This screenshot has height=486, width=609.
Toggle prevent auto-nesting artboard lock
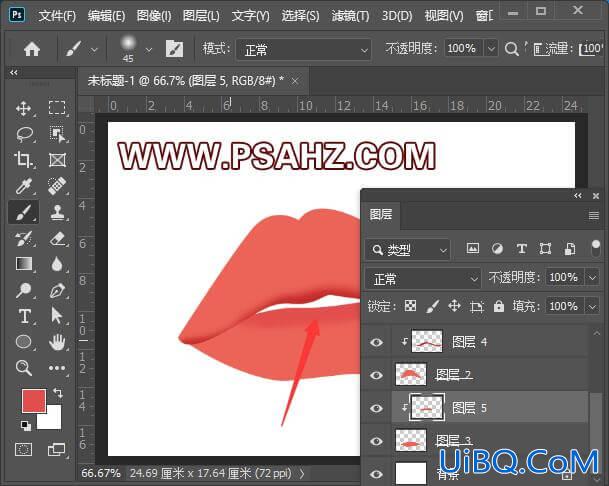[x=477, y=307]
